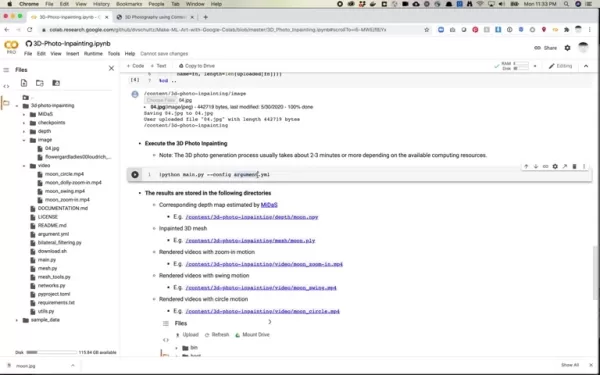The width and height of the screenshot is (600, 375).
Task: Open the MiDaS hyperlink
Action: pos(269,205)
